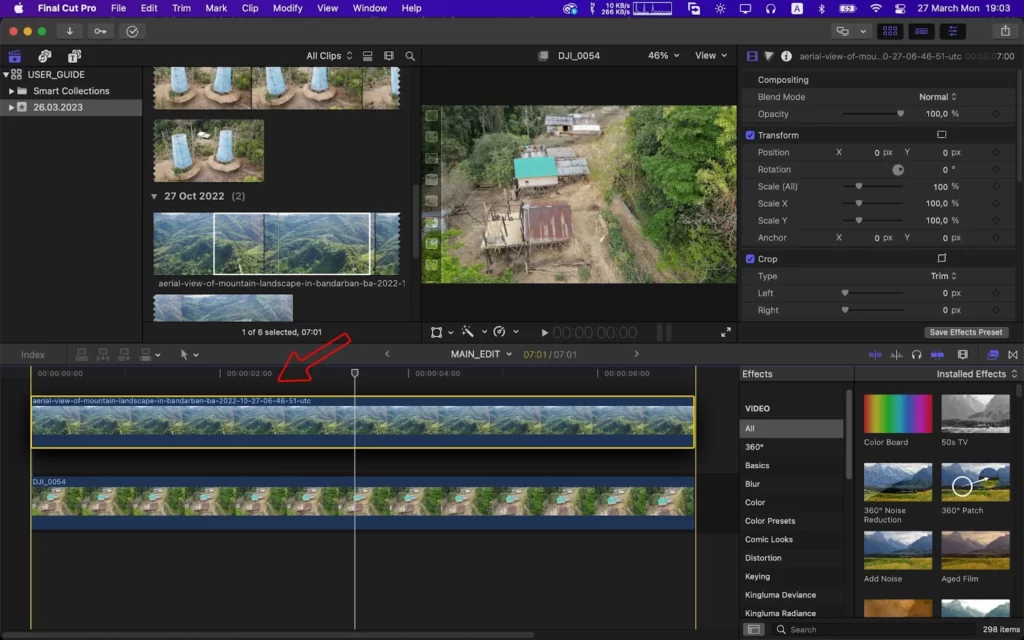This screenshot has height=640, width=1024.
Task: Open the Blend Mode Normal dropdown
Action: (x=938, y=97)
